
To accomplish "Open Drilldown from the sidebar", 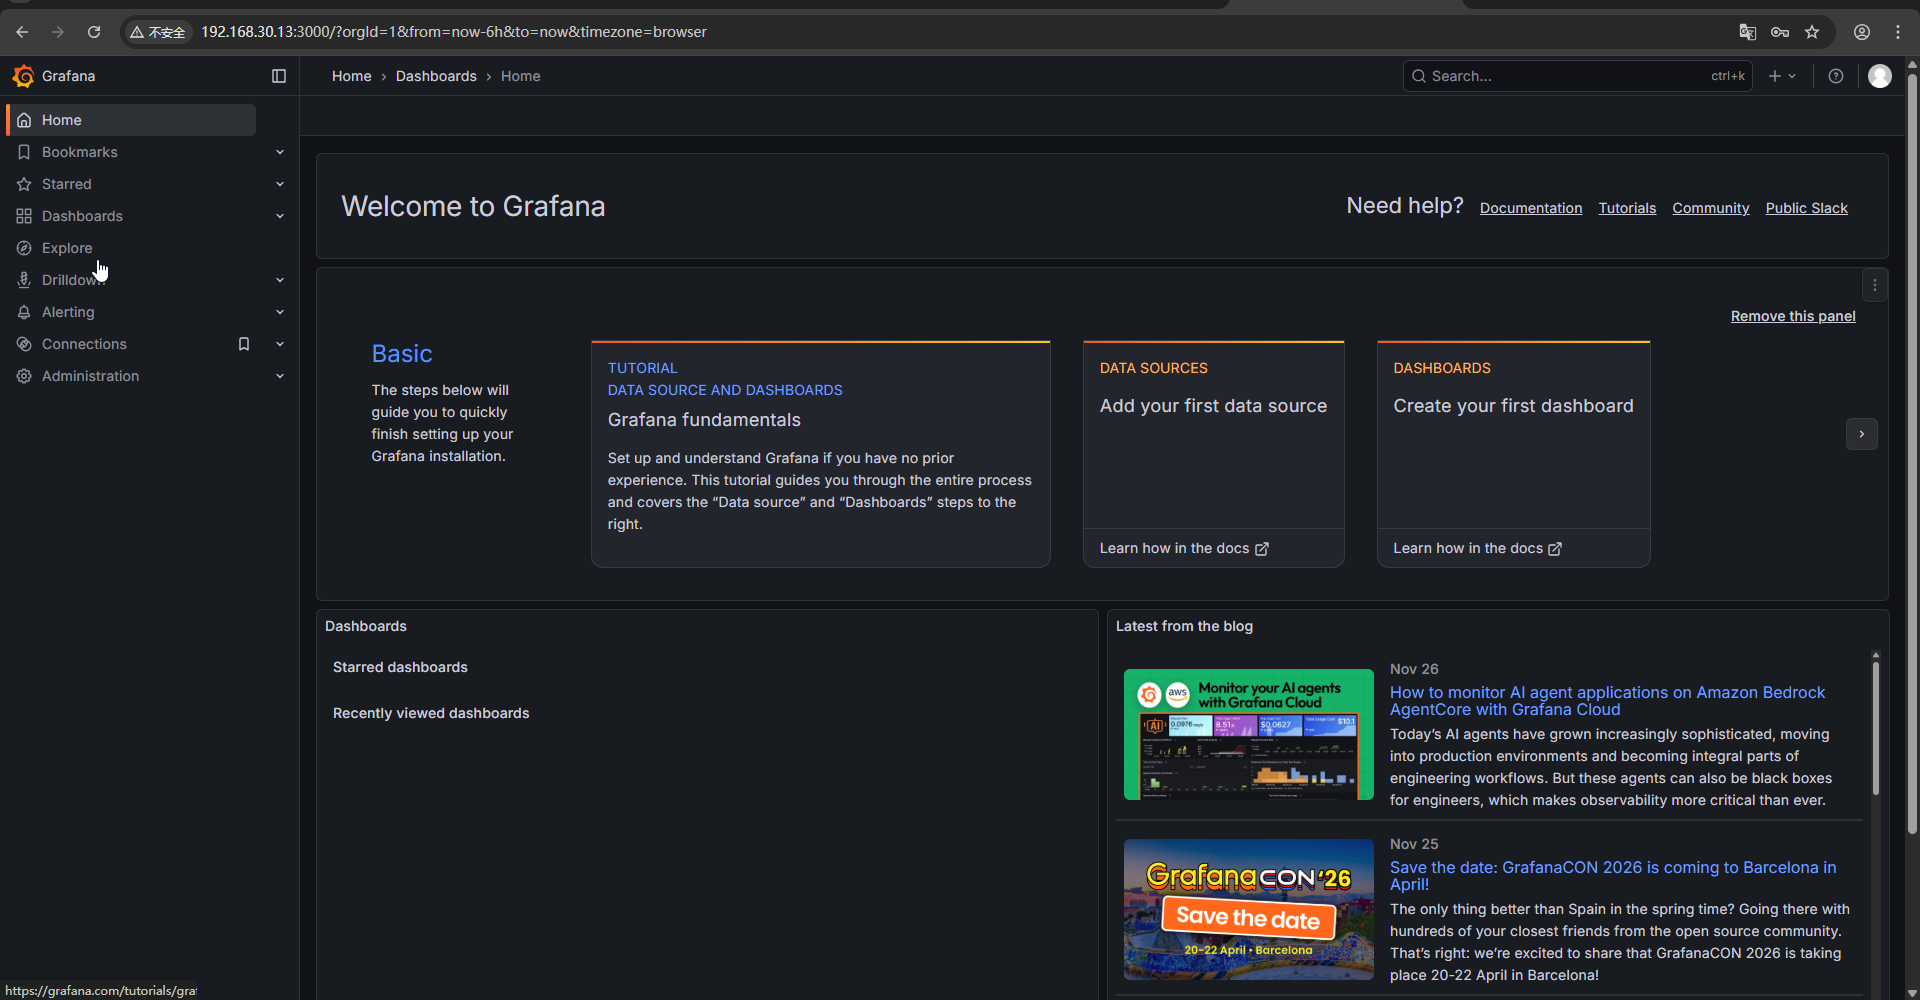I will tap(72, 280).
